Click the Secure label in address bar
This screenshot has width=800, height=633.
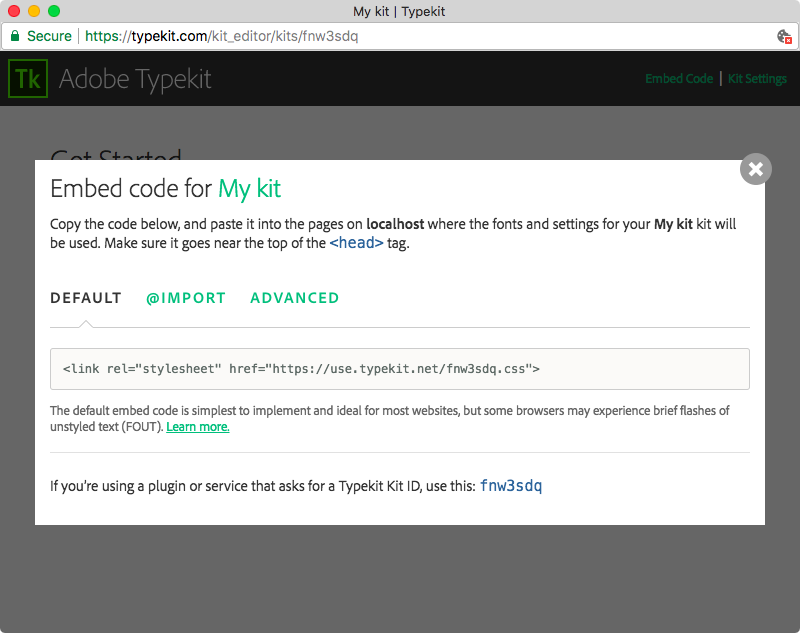tap(49, 36)
